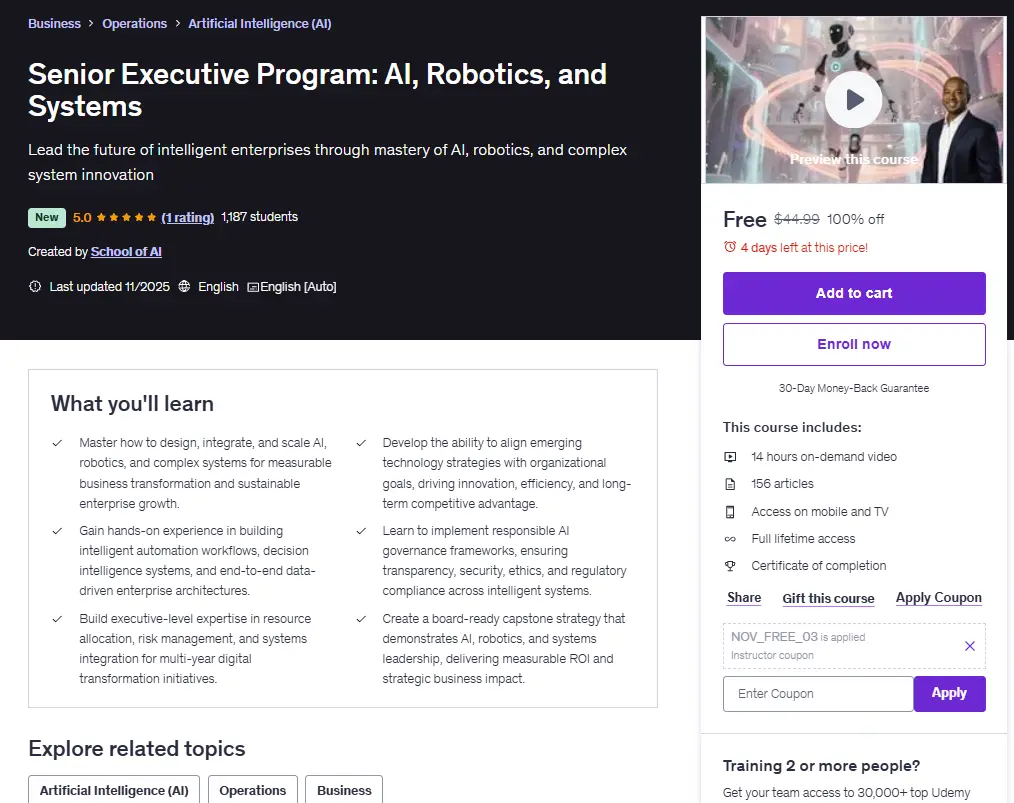
Task: Remove the applied NOV_FREE_03 coupon
Action: 969,646
